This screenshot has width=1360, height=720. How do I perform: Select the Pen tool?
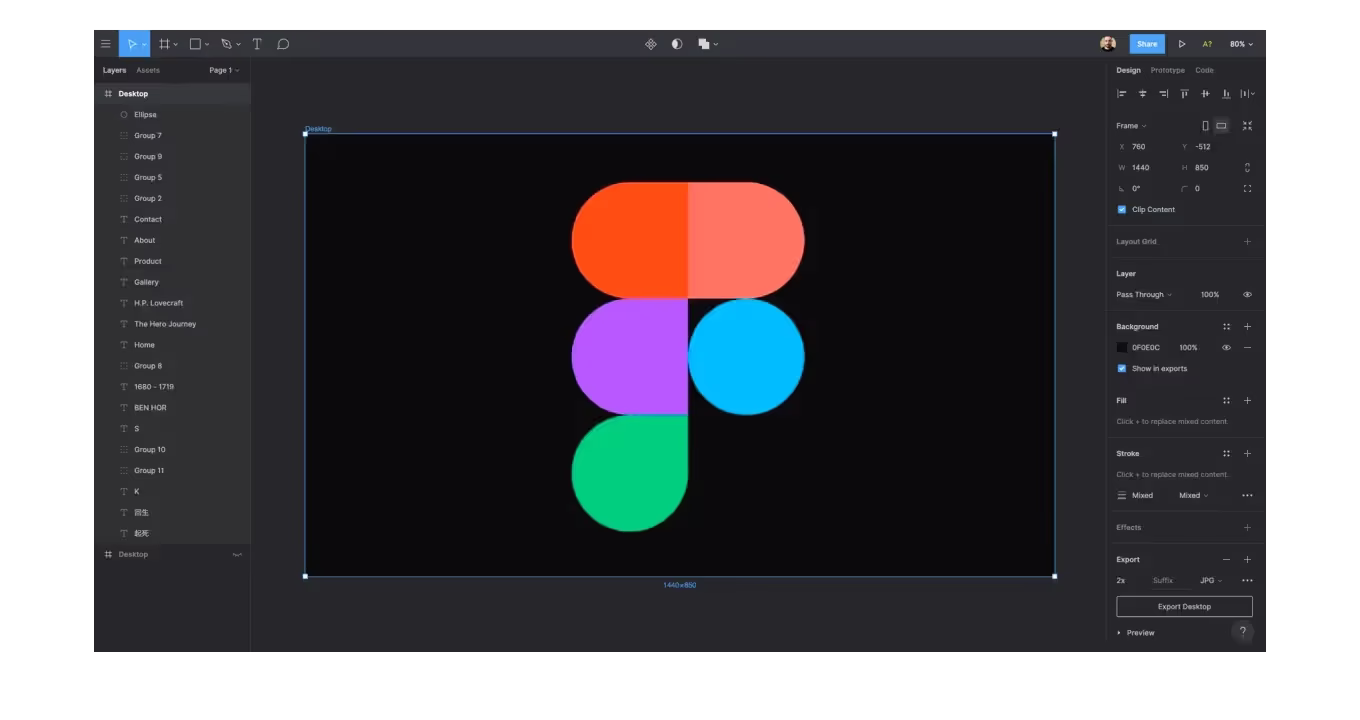[226, 44]
